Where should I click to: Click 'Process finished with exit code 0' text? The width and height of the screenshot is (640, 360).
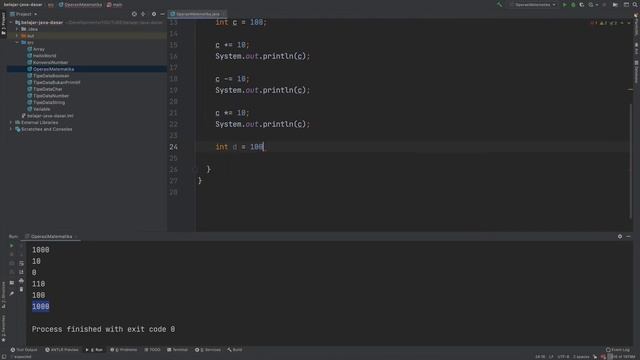103,329
